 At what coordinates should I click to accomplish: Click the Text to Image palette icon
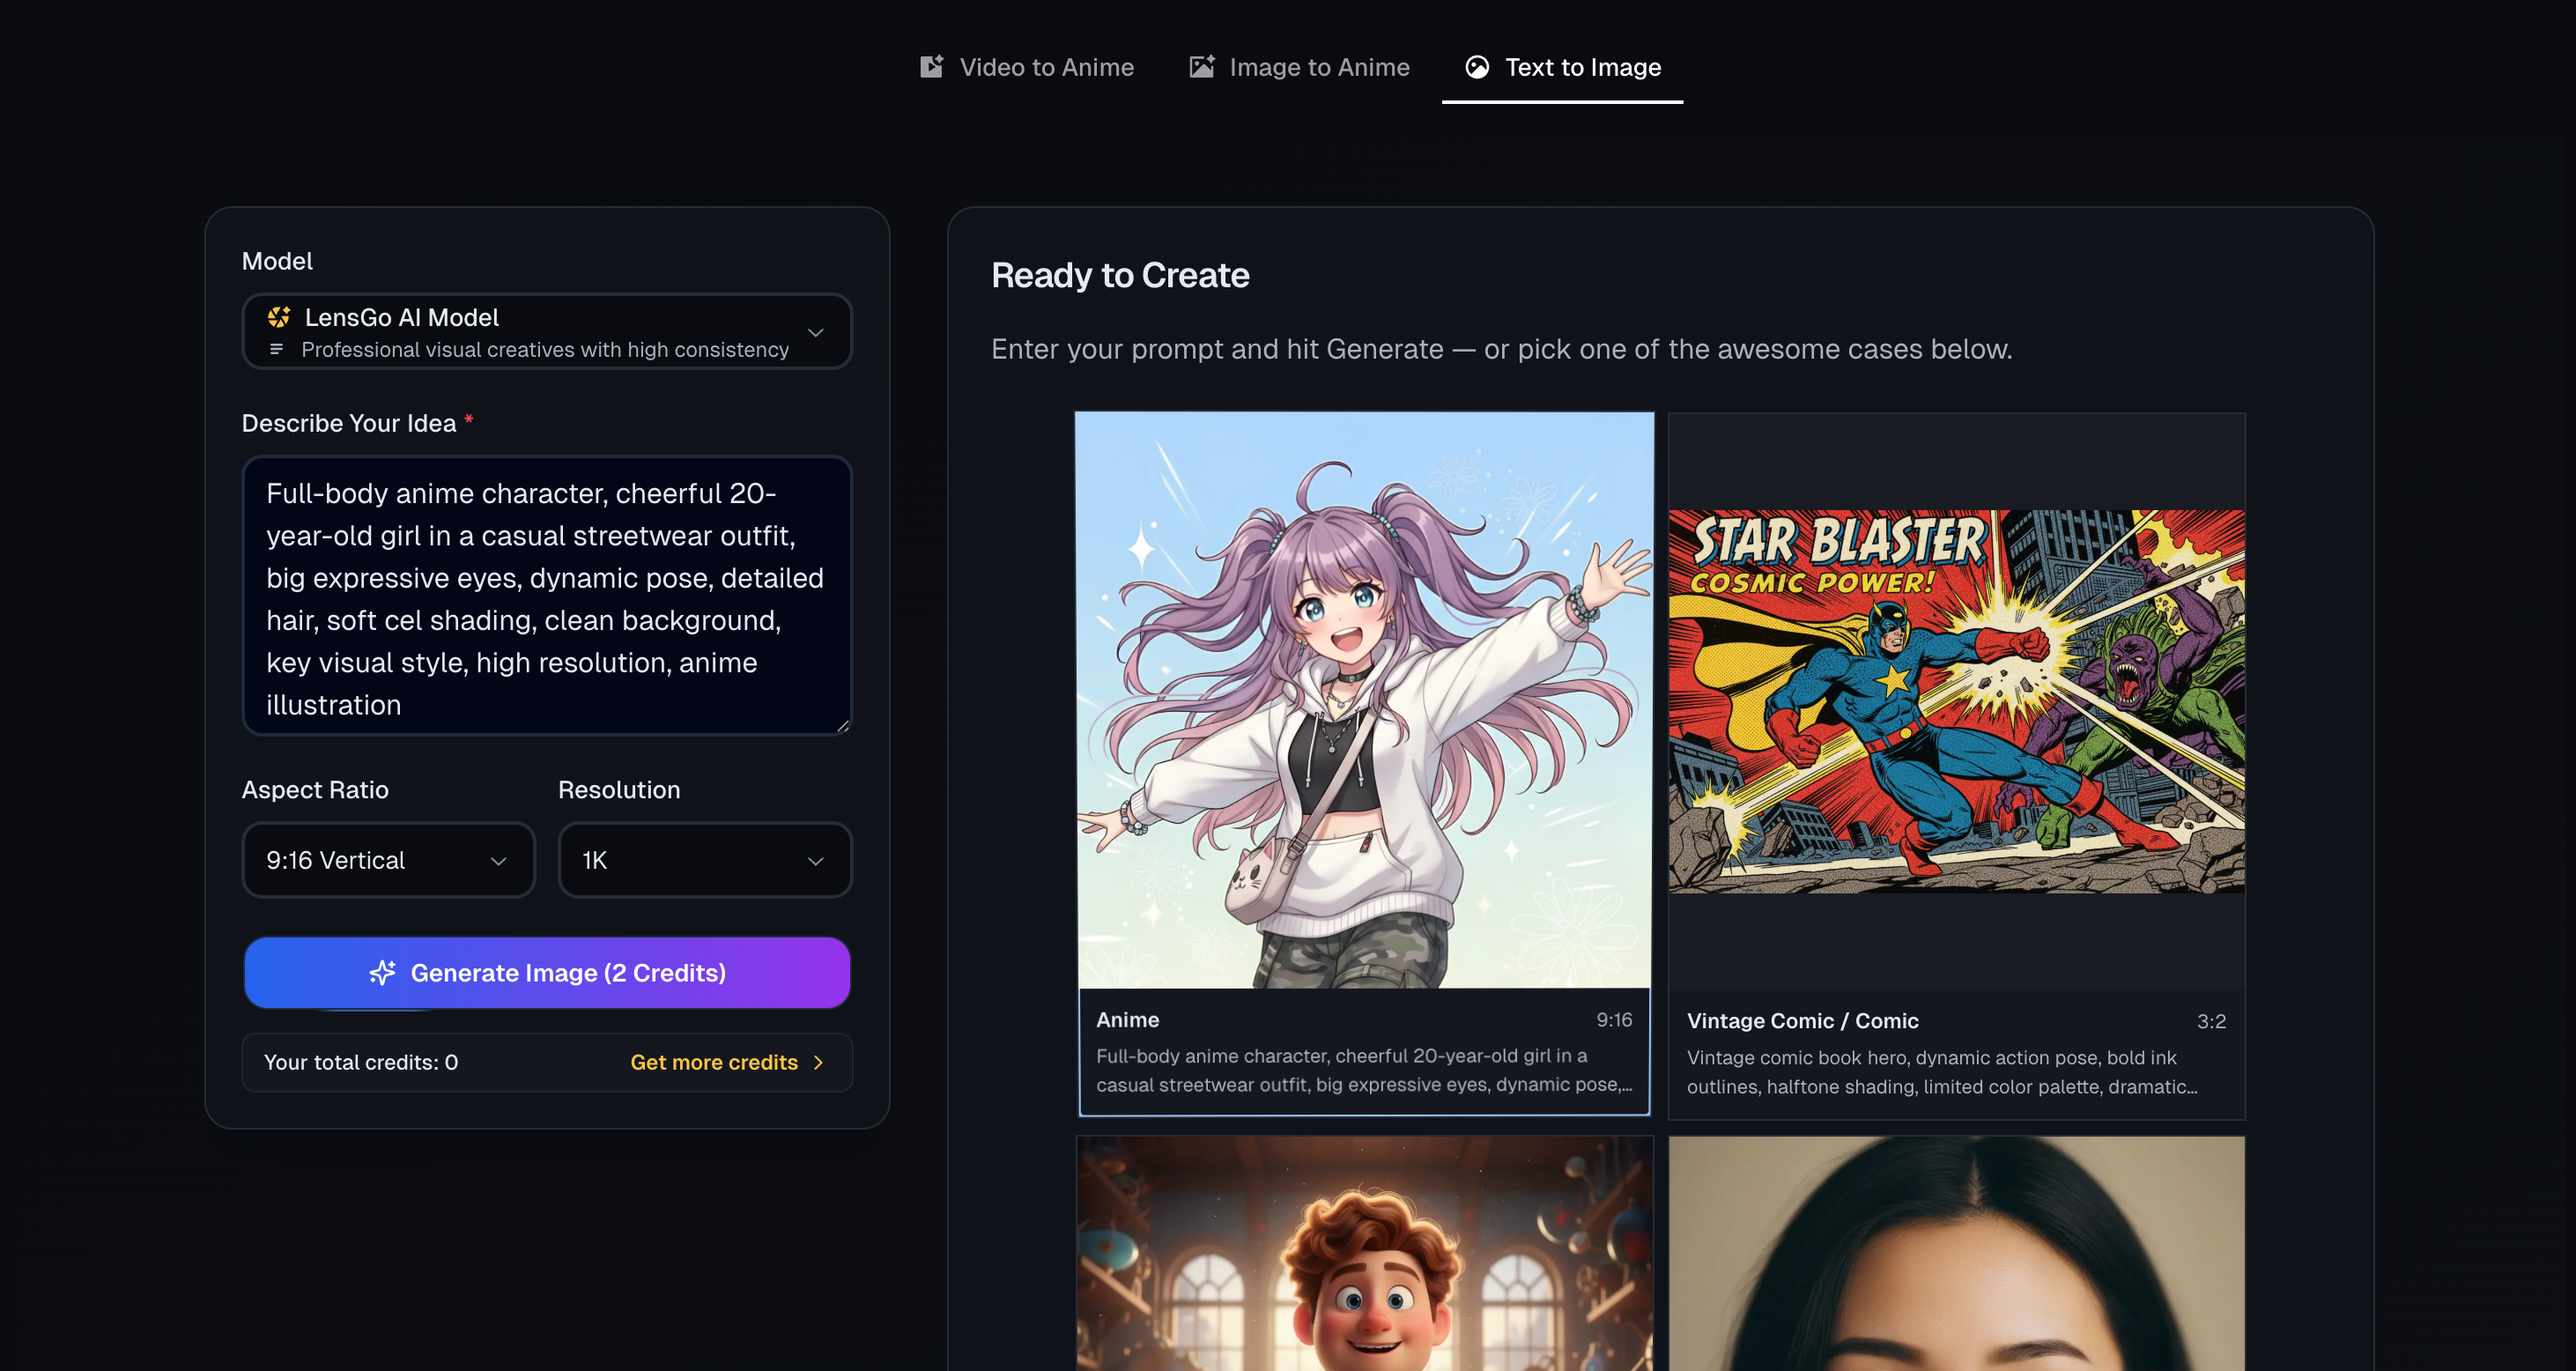click(x=1477, y=67)
